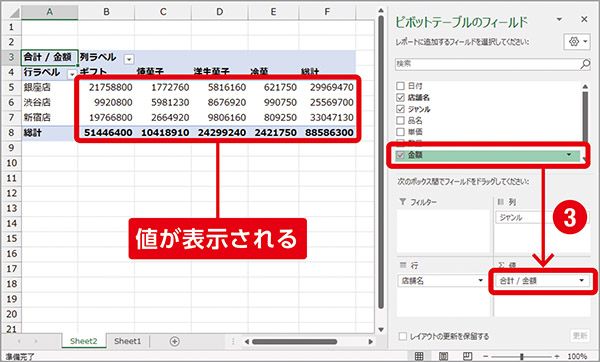Check the 品名 field checkbox
The image size is (600, 362).
tap(400, 120)
